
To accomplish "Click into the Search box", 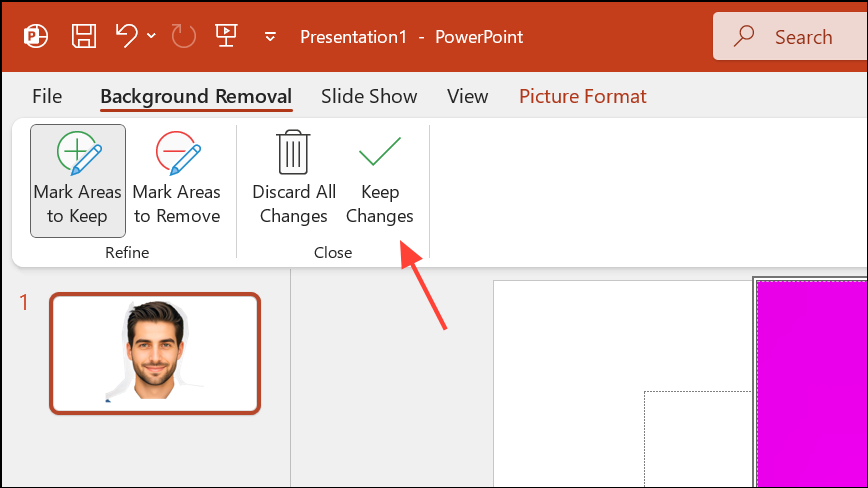I will pos(790,37).
